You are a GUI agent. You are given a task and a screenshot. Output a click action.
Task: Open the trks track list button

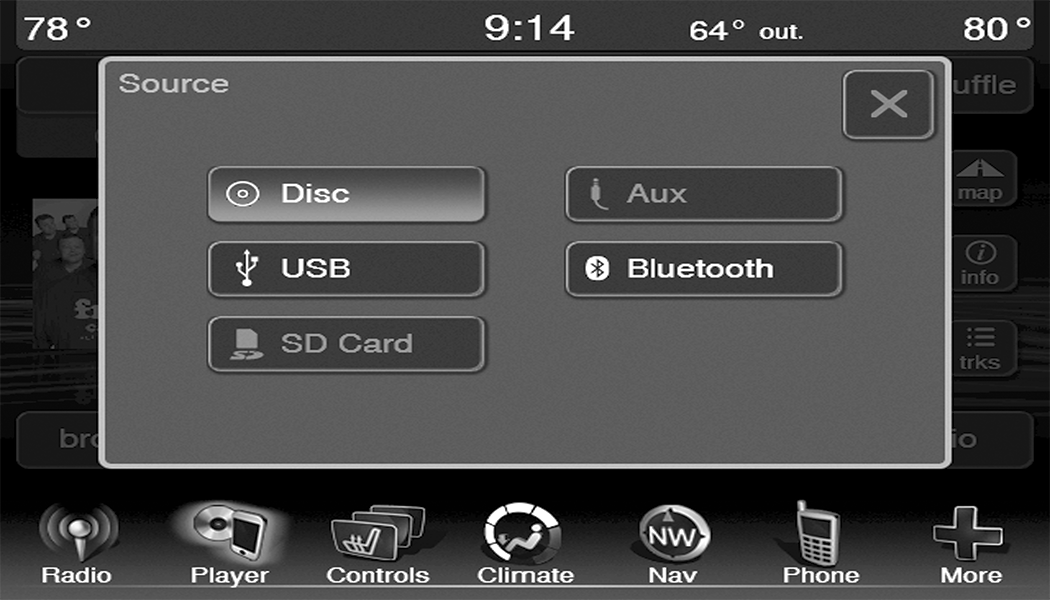(984, 348)
